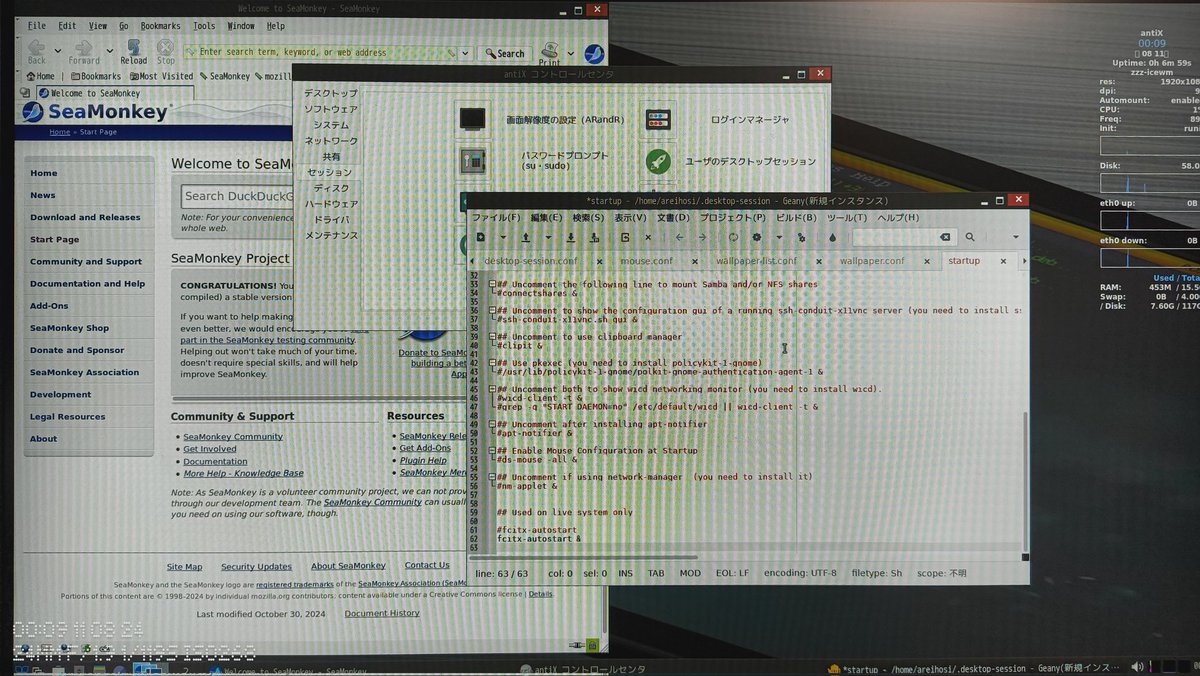Click Geany's run/execute gears icon

(801, 237)
